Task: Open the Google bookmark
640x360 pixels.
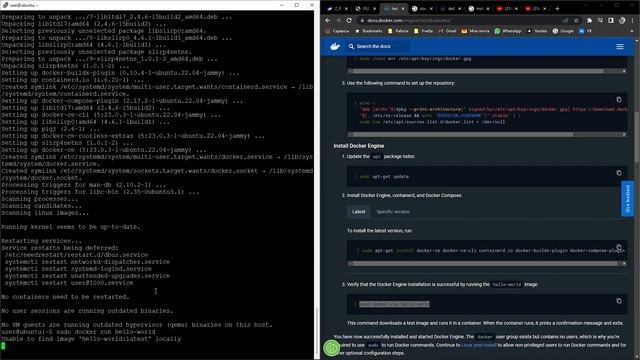Action: tap(563, 31)
